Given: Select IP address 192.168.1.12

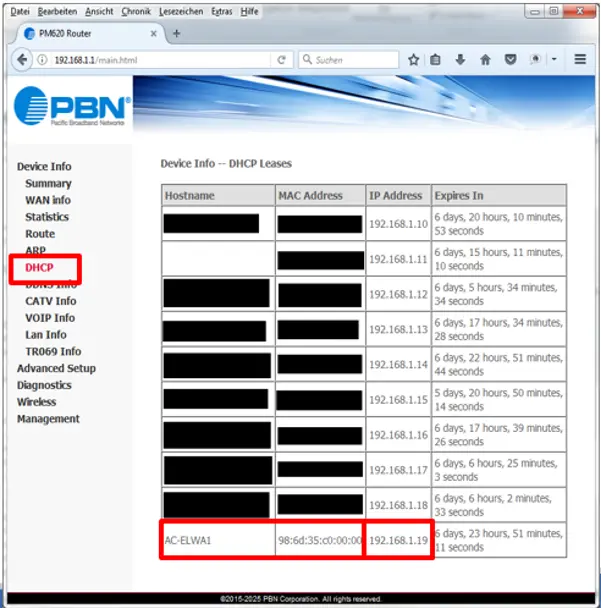Looking at the screenshot, I should point(398,294).
